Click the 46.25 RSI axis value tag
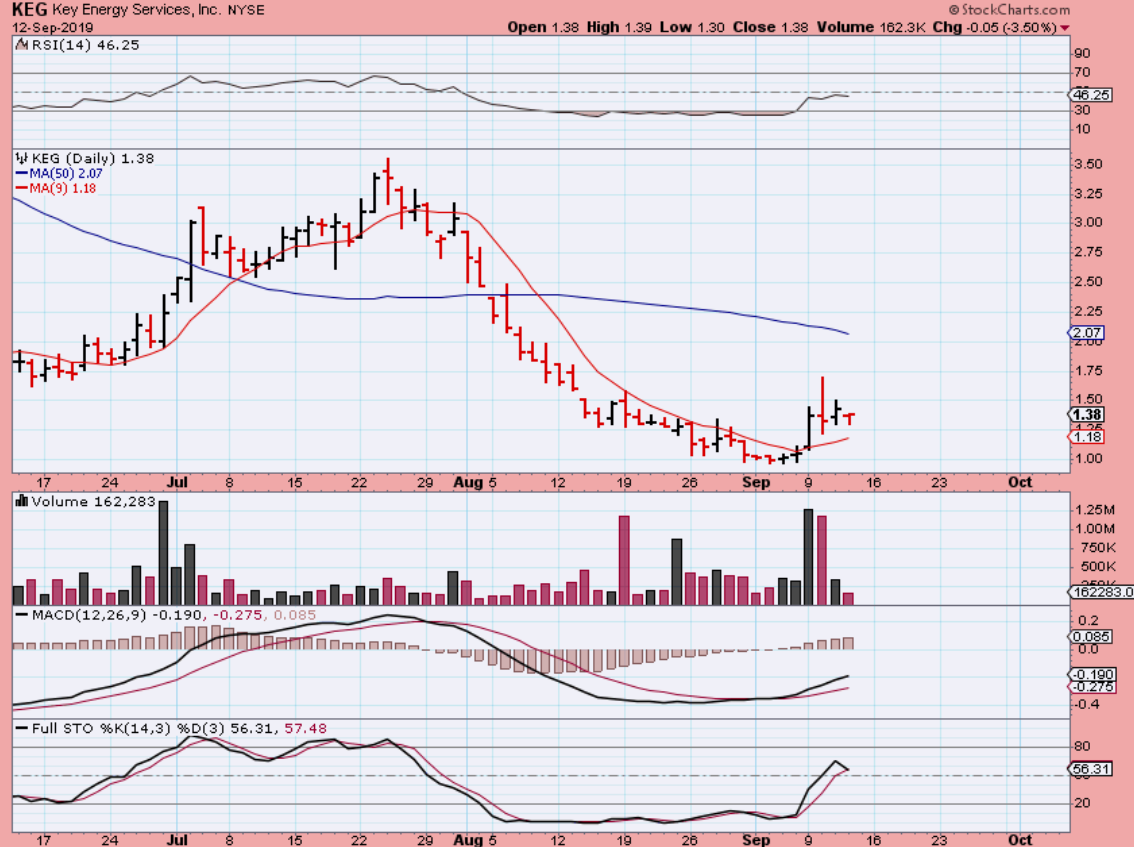This screenshot has width=1134, height=847. tap(1091, 95)
